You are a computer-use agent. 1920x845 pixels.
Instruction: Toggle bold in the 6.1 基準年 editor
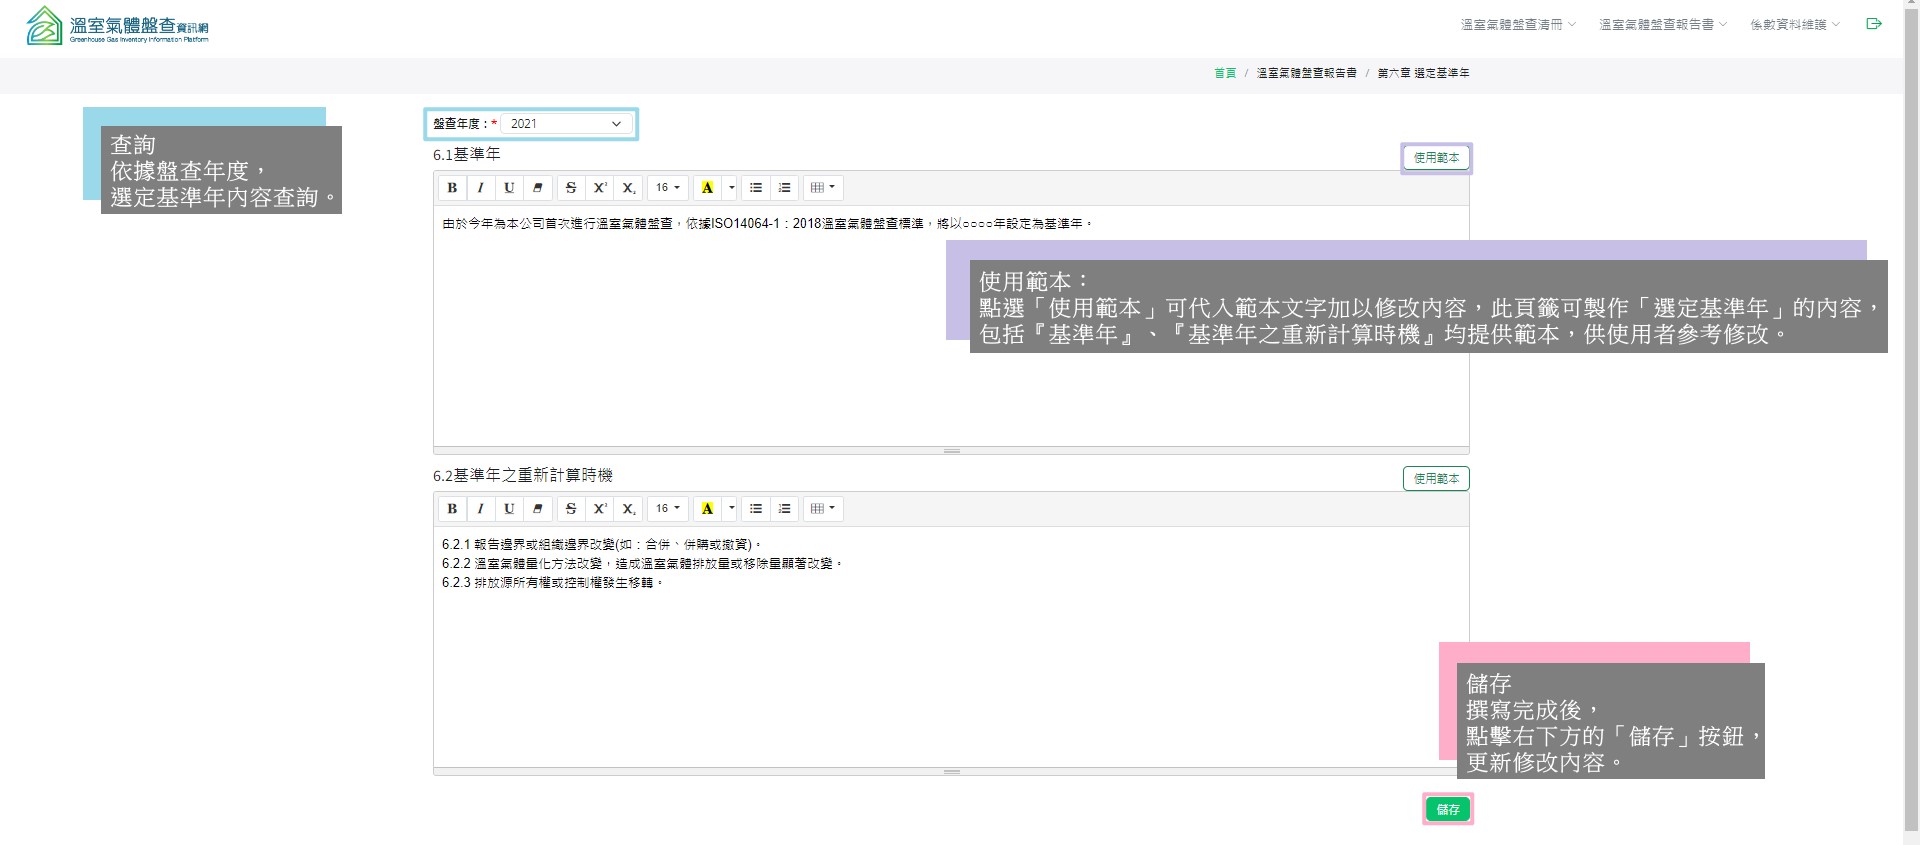pyautogui.click(x=452, y=188)
